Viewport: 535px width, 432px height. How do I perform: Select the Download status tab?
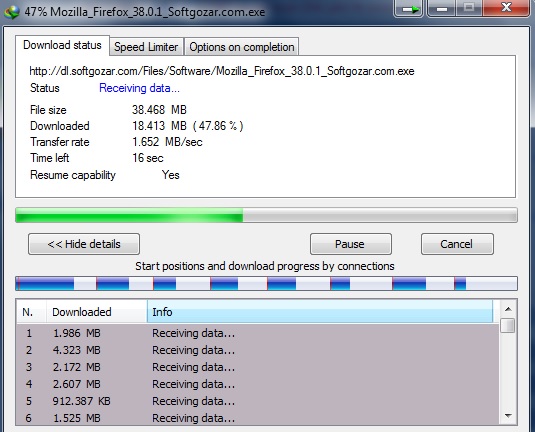tap(62, 45)
